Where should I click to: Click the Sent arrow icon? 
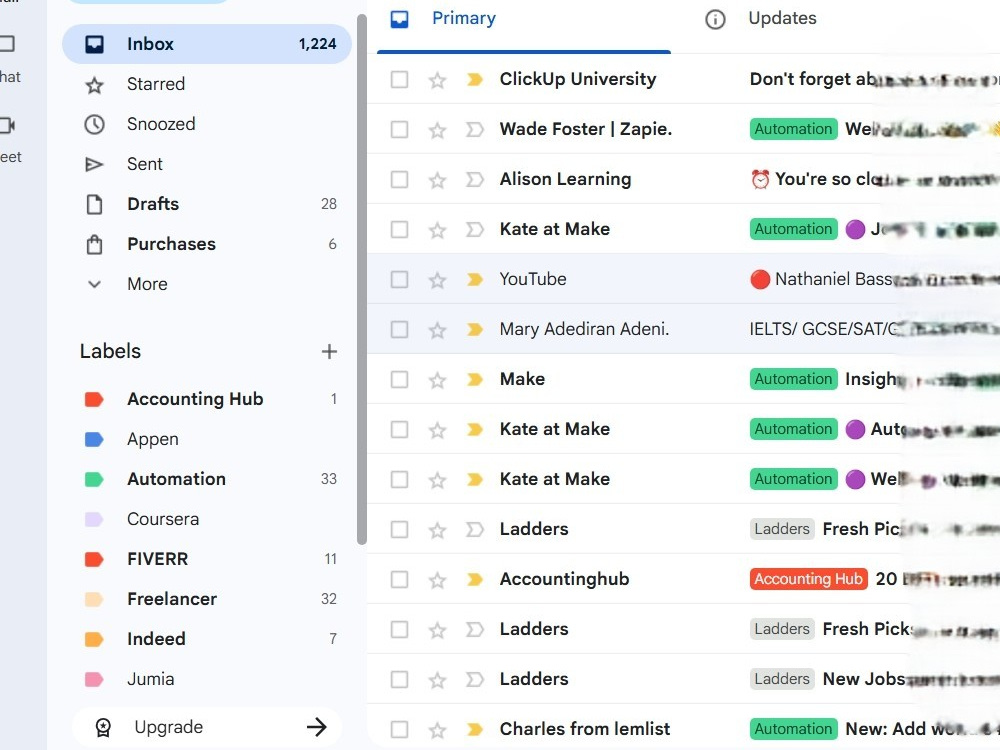(94, 165)
